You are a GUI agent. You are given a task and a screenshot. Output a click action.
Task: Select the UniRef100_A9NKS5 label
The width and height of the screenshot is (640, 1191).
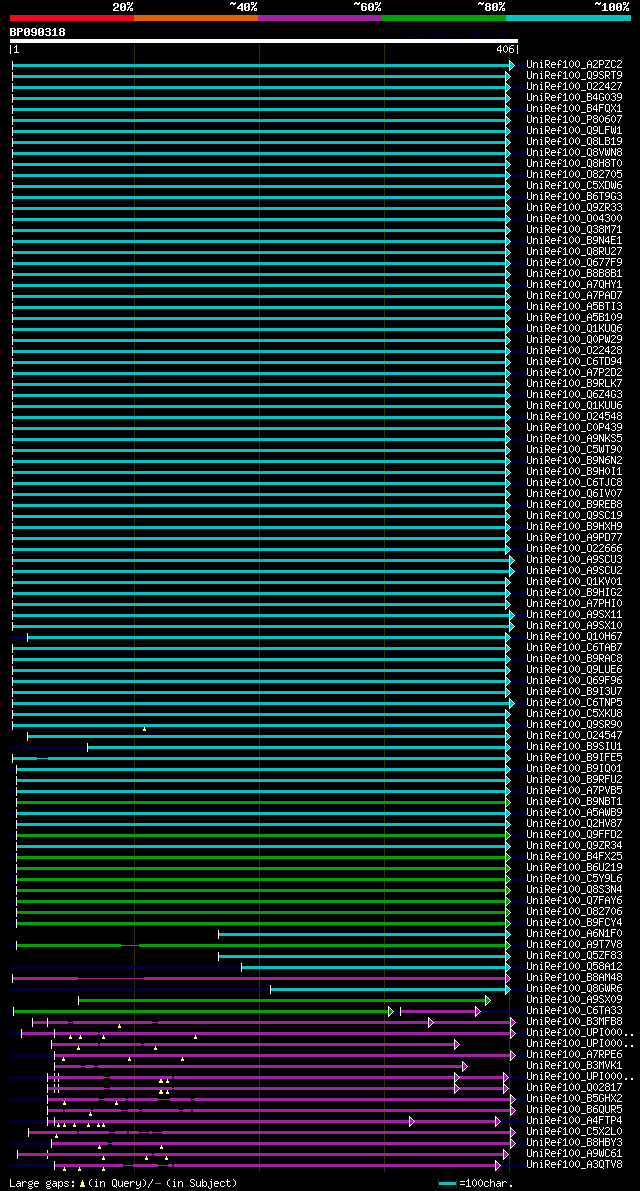coord(574,439)
